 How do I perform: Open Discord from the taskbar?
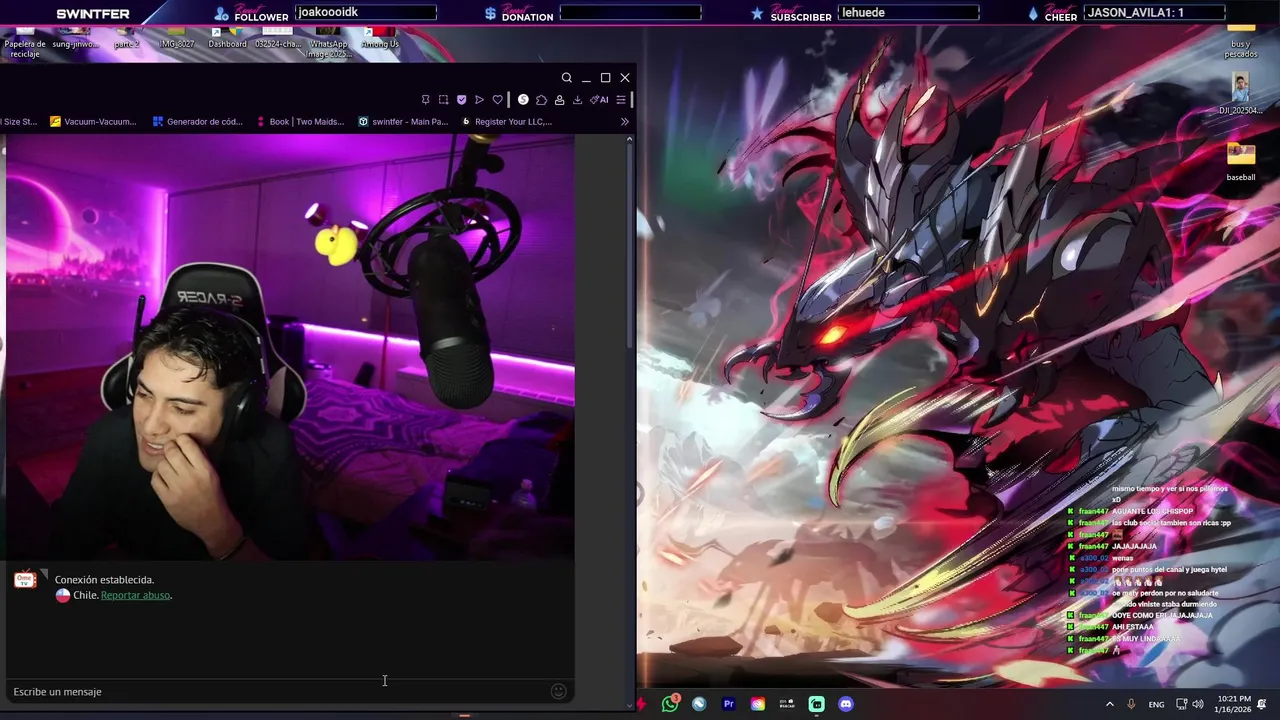coord(846,704)
